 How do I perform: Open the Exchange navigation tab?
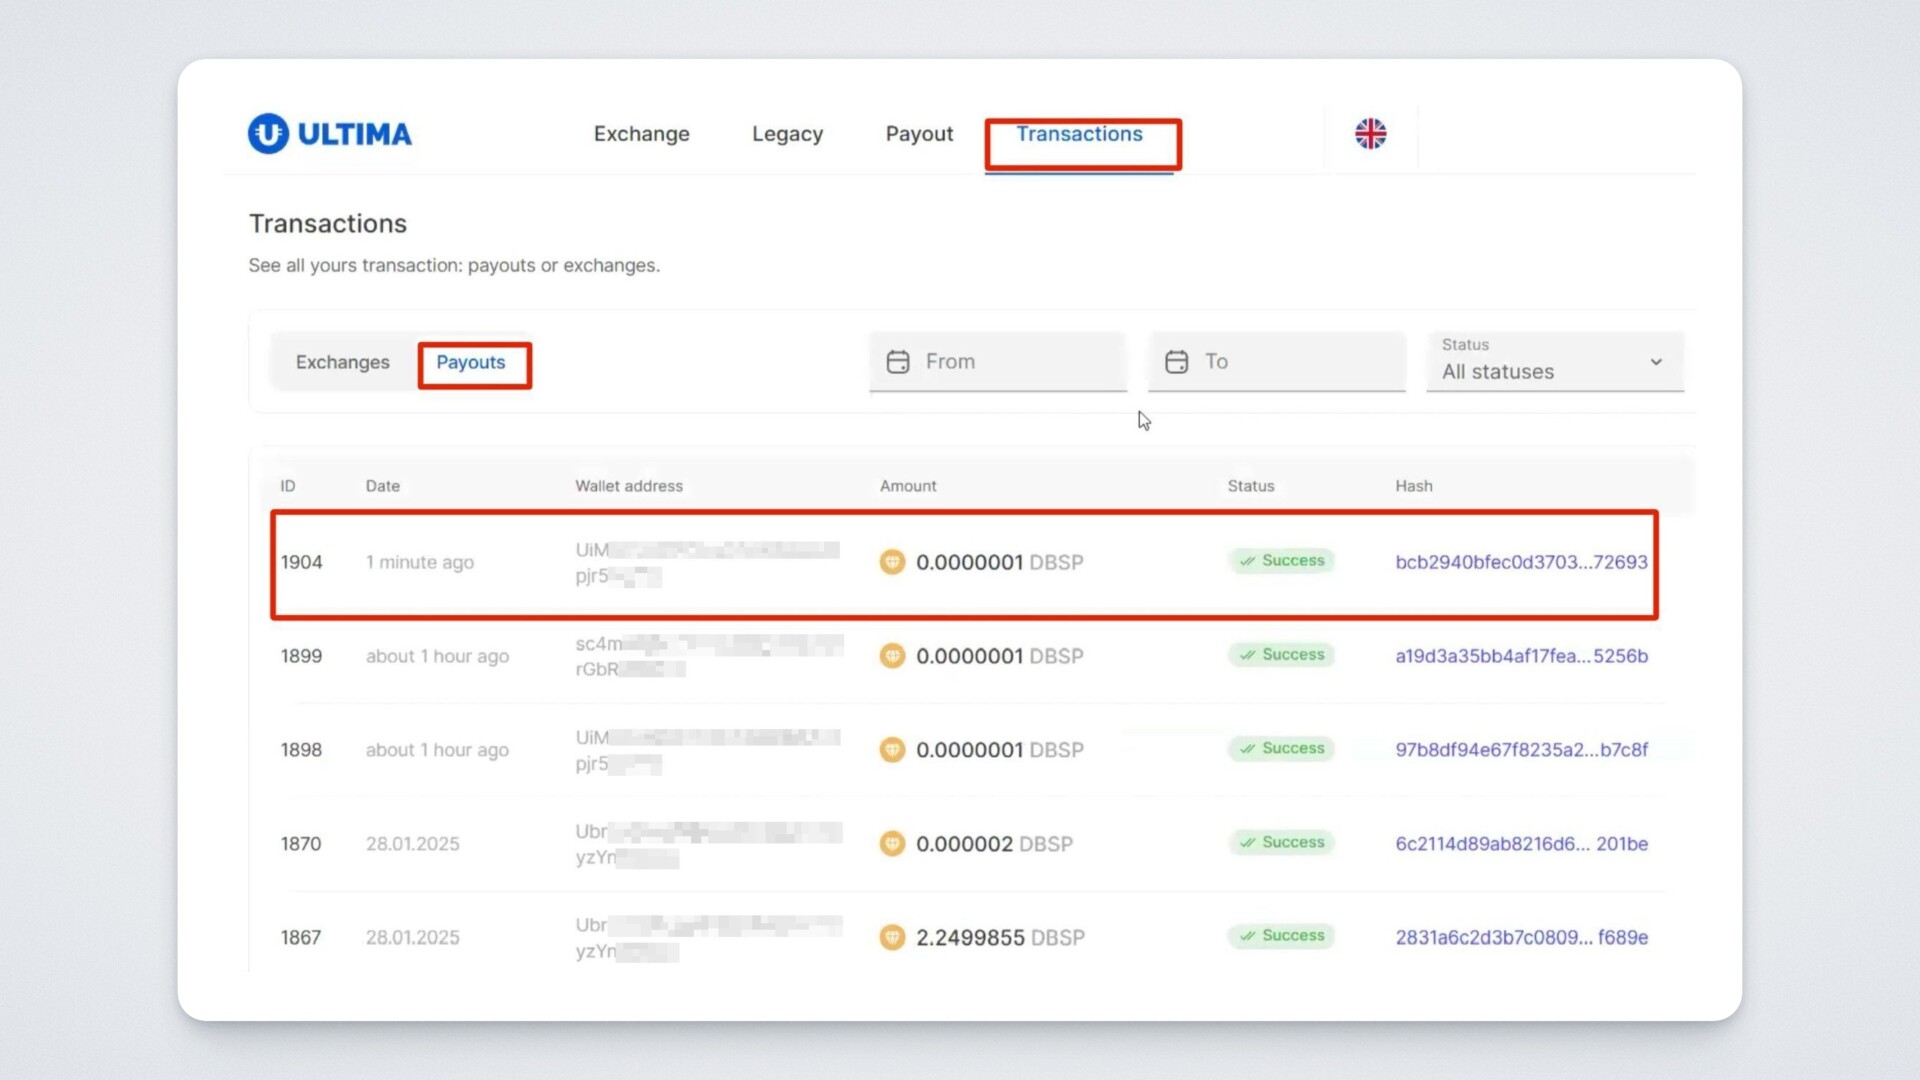[x=641, y=134]
